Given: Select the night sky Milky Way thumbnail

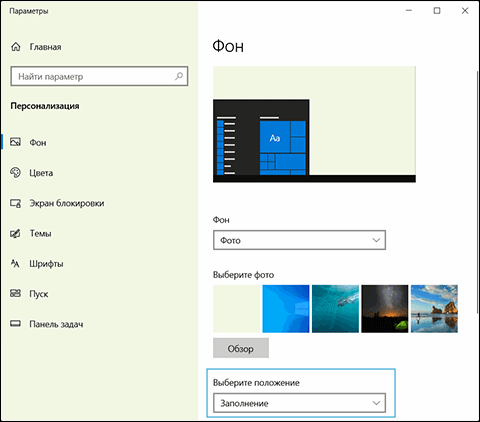Looking at the screenshot, I should pyautogui.click(x=385, y=309).
